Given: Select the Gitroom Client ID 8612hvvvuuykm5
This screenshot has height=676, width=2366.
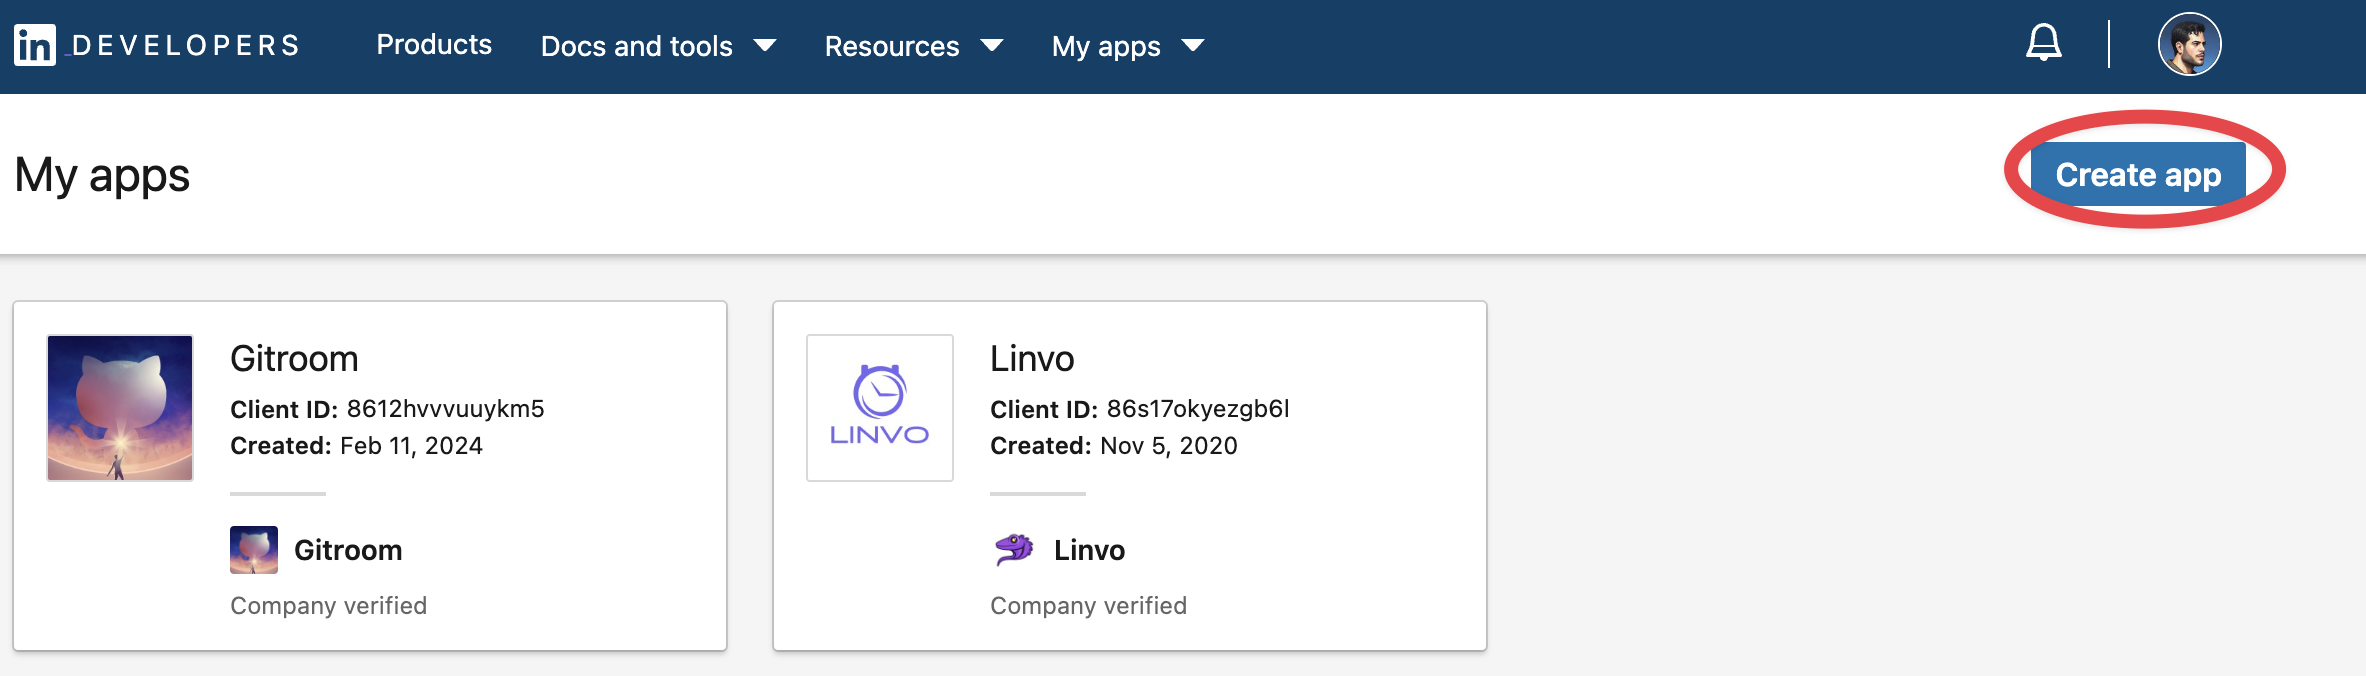Looking at the screenshot, I should point(445,409).
